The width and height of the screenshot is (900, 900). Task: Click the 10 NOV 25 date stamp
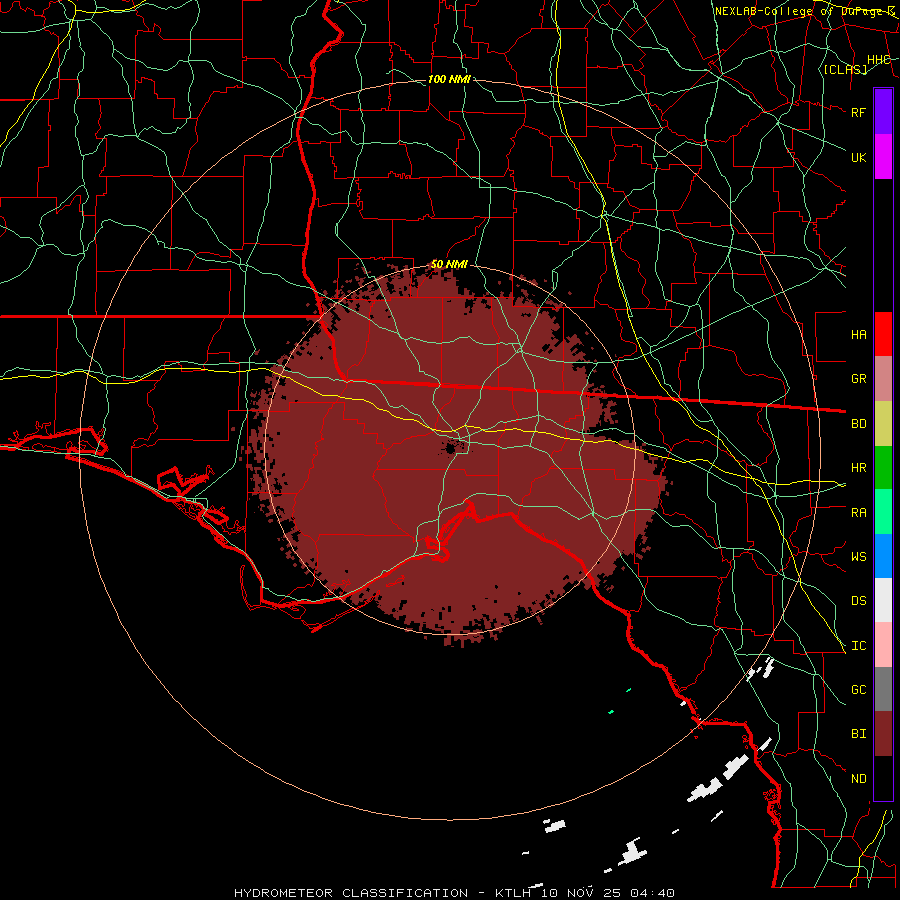coord(580,893)
